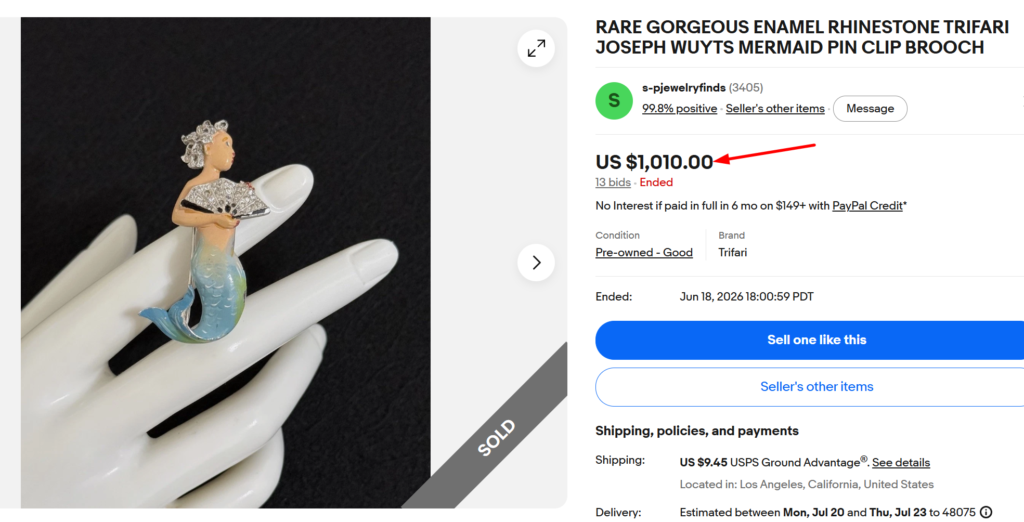Message the seller

(870, 108)
